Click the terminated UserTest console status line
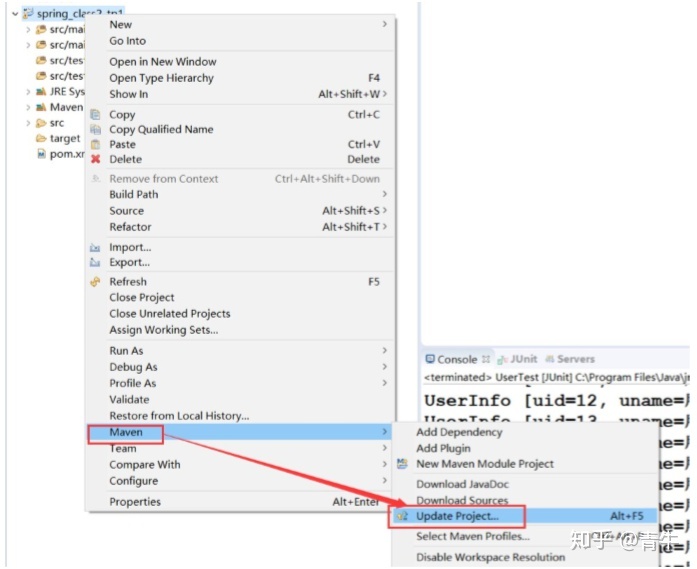Image resolution: width=697 pixels, height=569 pixels. click(x=557, y=378)
